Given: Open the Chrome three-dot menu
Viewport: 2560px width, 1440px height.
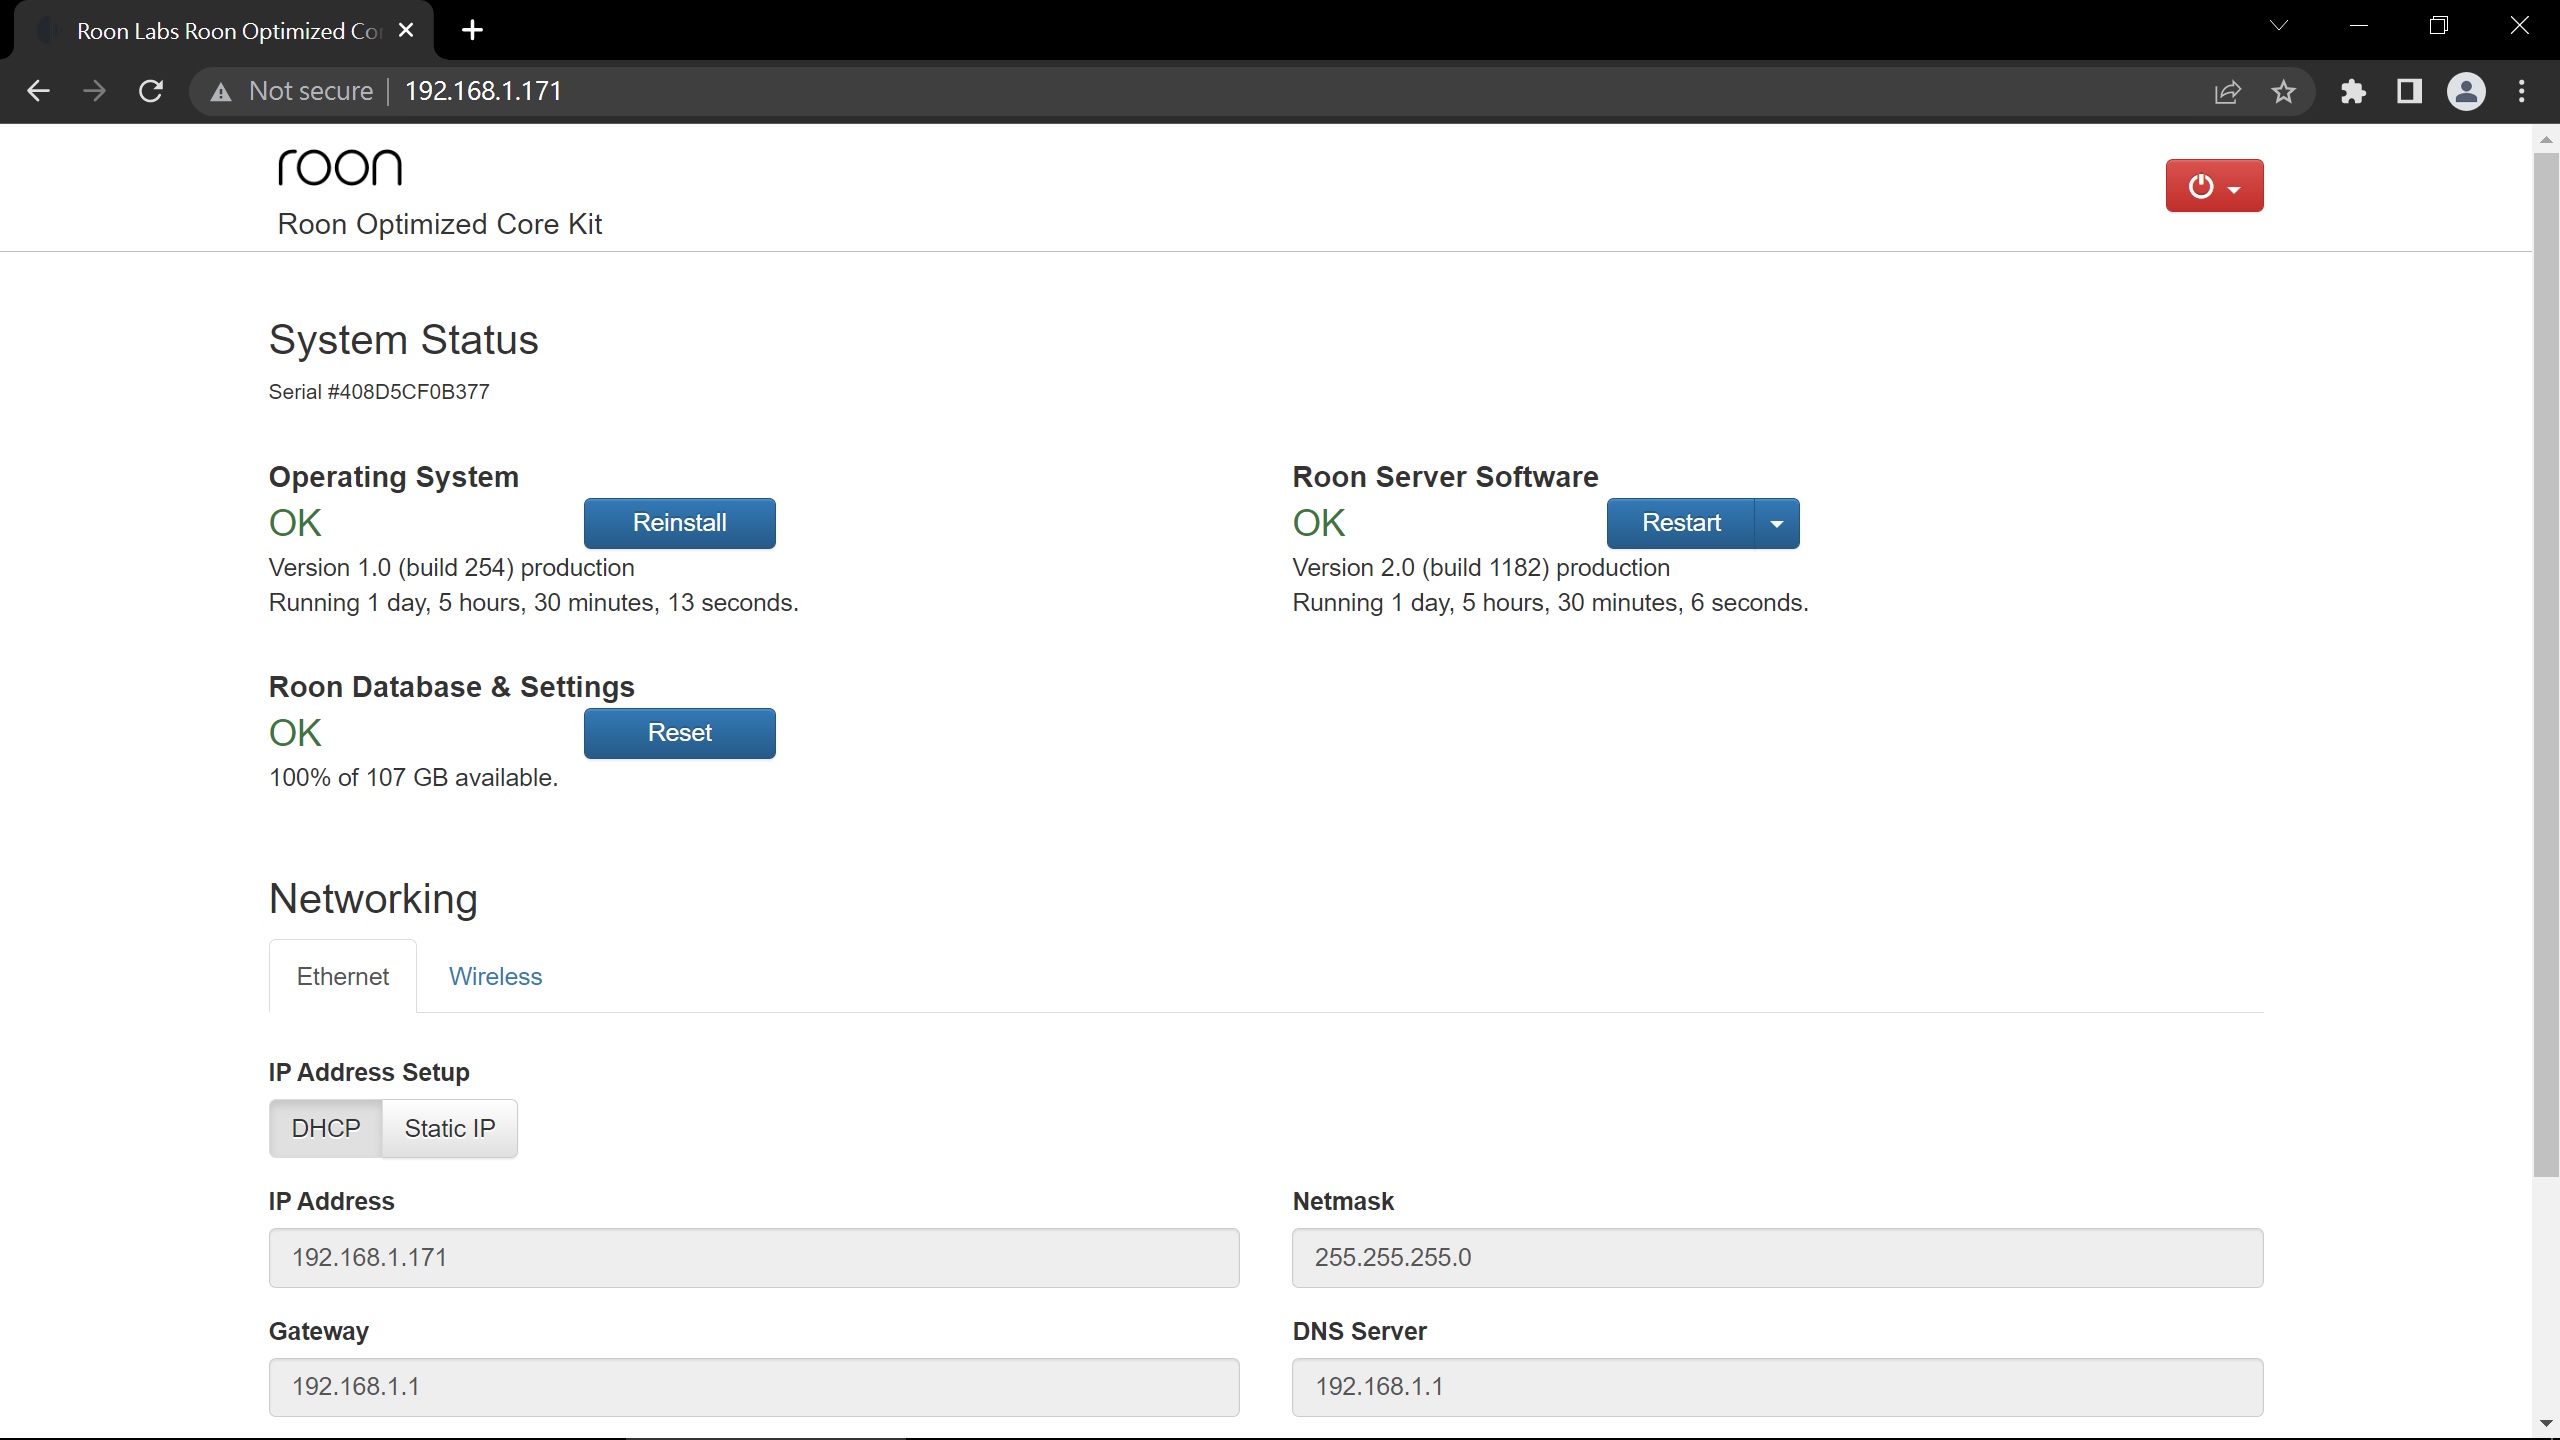Looking at the screenshot, I should (x=2521, y=92).
